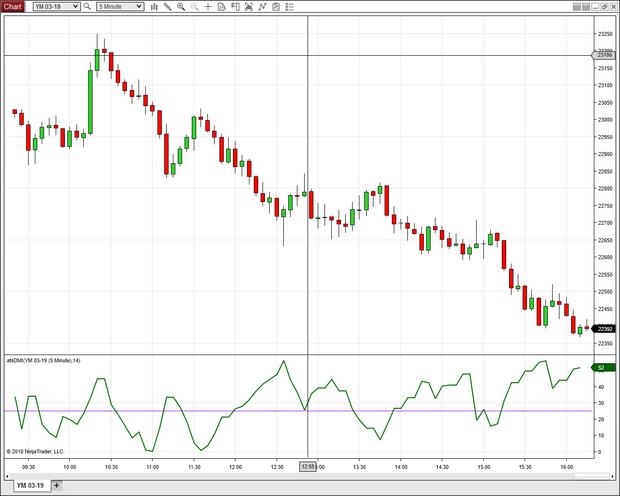Open the chart properties icon
620x496 pixels.
click(273, 6)
